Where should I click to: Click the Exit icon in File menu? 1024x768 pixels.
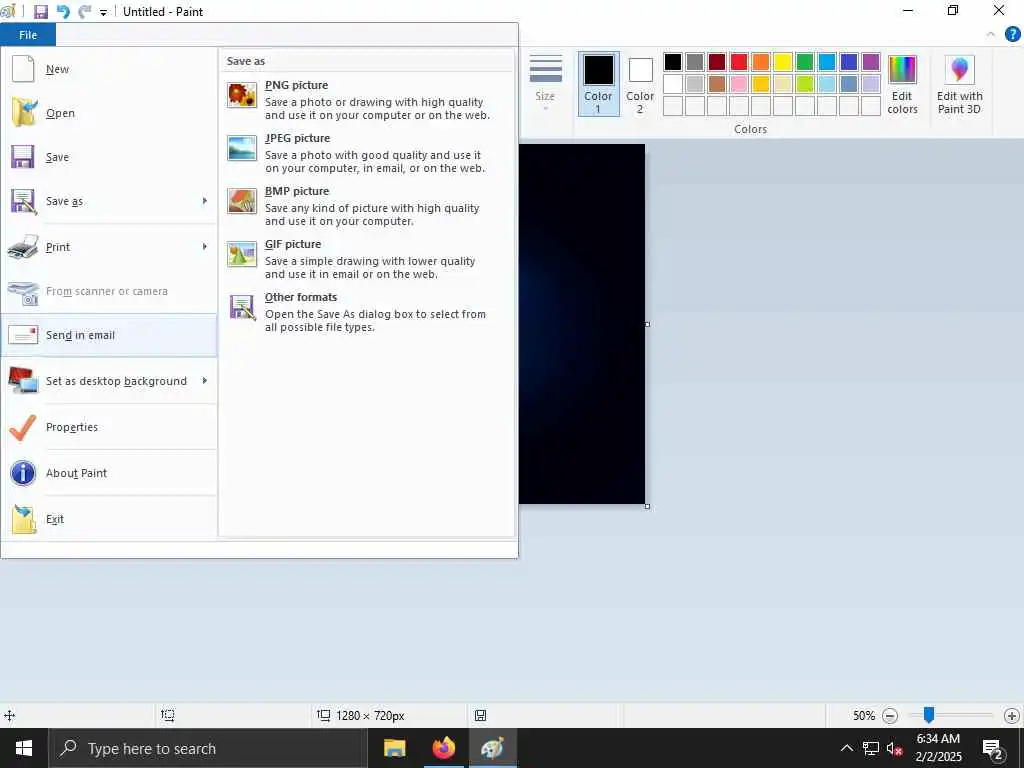(24, 519)
